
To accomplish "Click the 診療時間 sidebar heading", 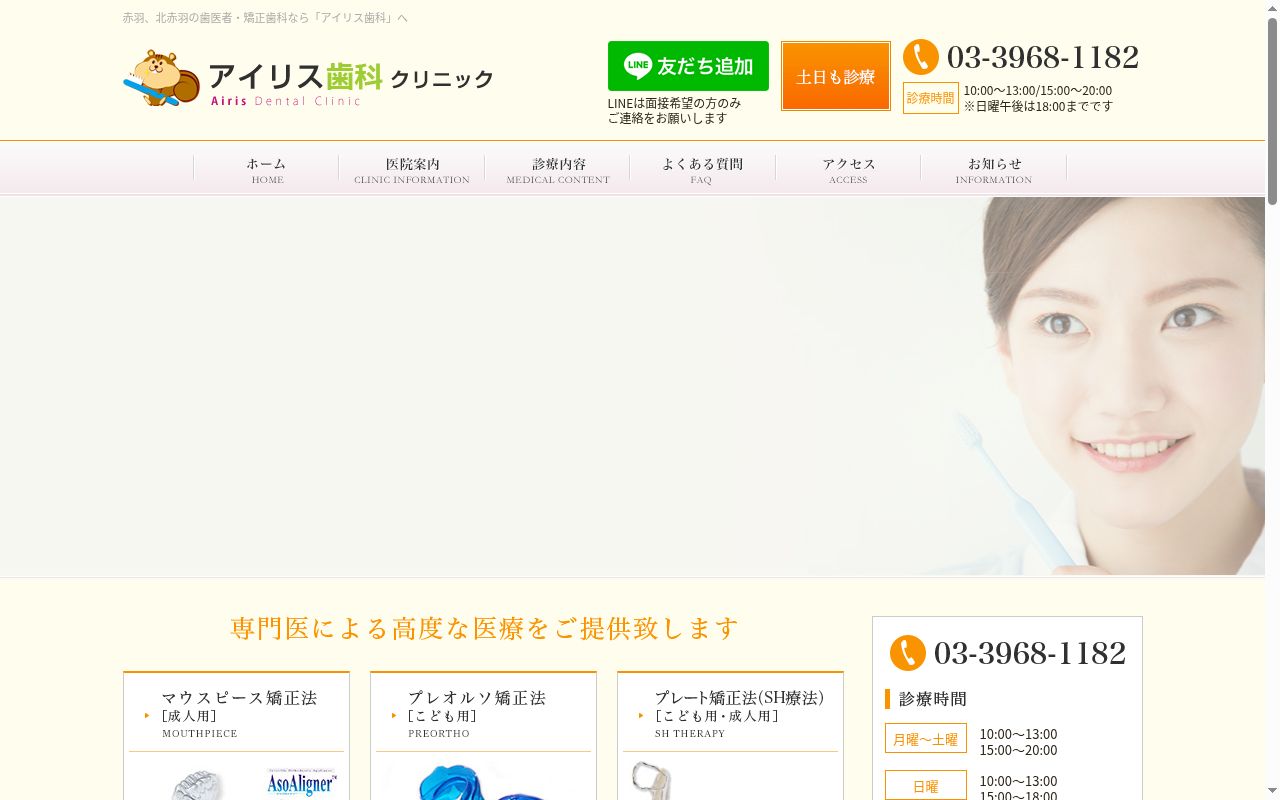I will point(933,699).
